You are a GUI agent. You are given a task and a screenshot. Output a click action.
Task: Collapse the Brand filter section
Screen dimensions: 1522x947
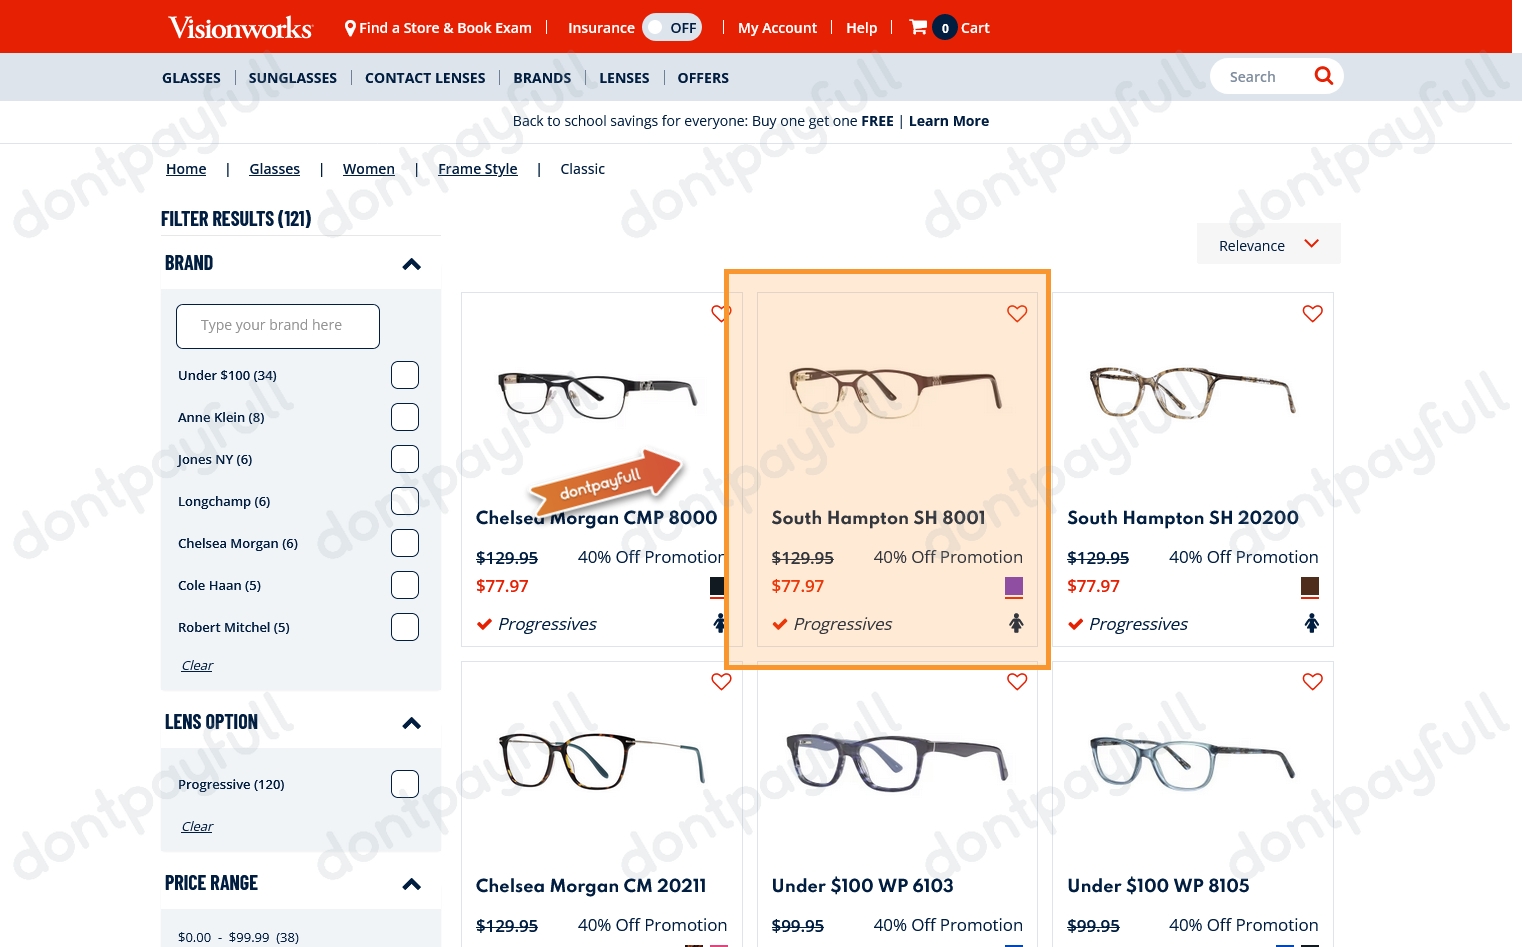click(x=411, y=264)
